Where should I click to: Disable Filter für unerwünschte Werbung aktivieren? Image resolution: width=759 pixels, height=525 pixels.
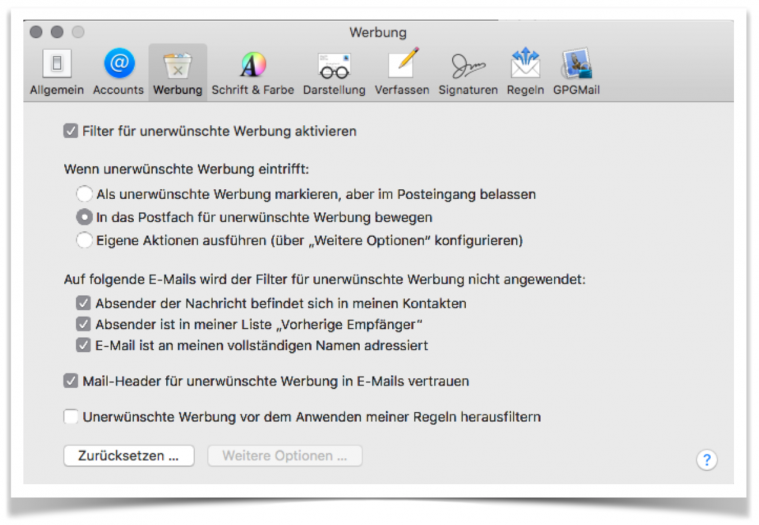[71, 131]
